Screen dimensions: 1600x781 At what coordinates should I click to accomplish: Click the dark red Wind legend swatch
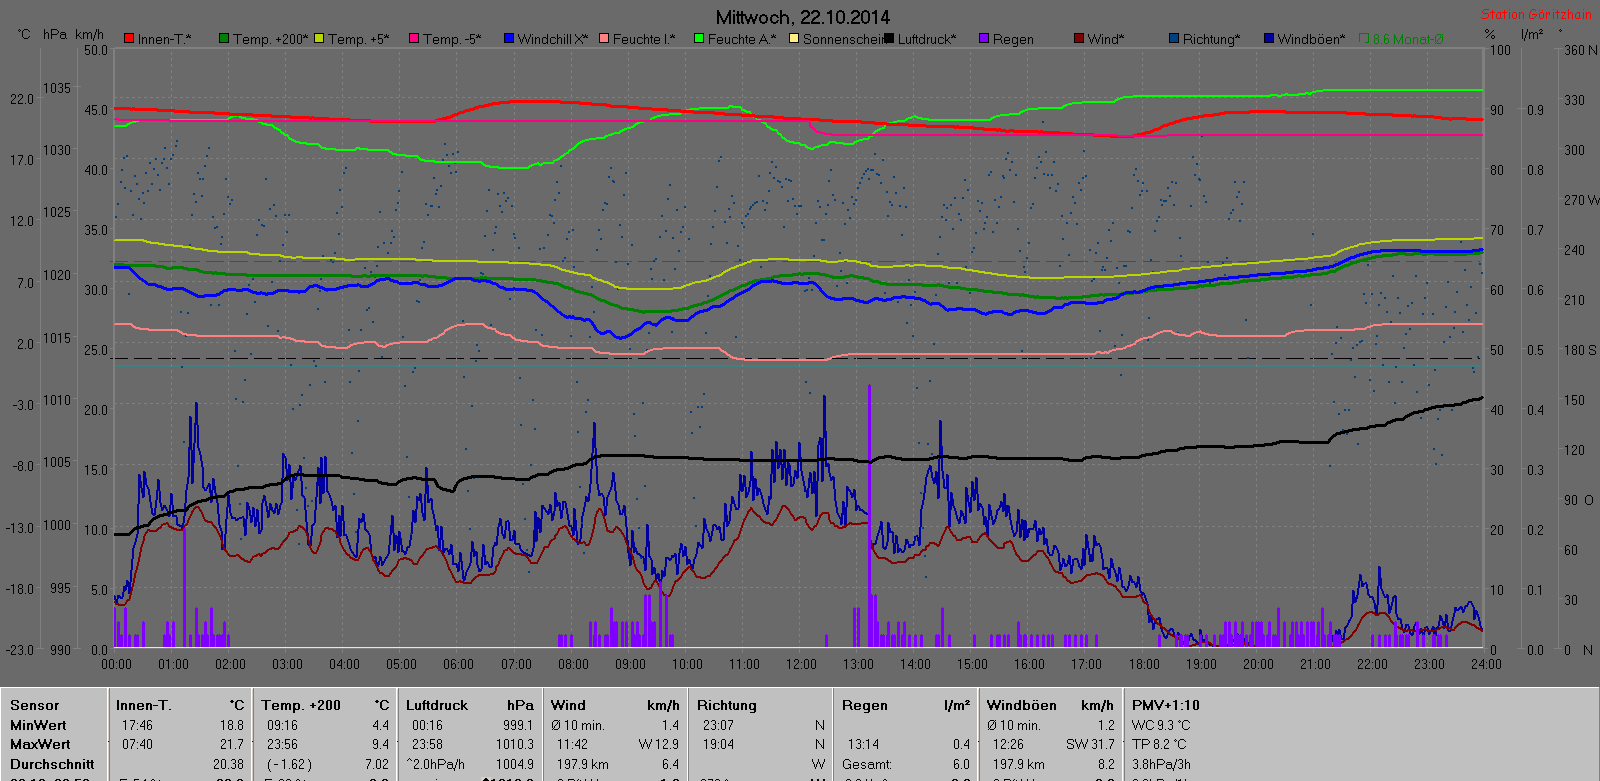1079,38
